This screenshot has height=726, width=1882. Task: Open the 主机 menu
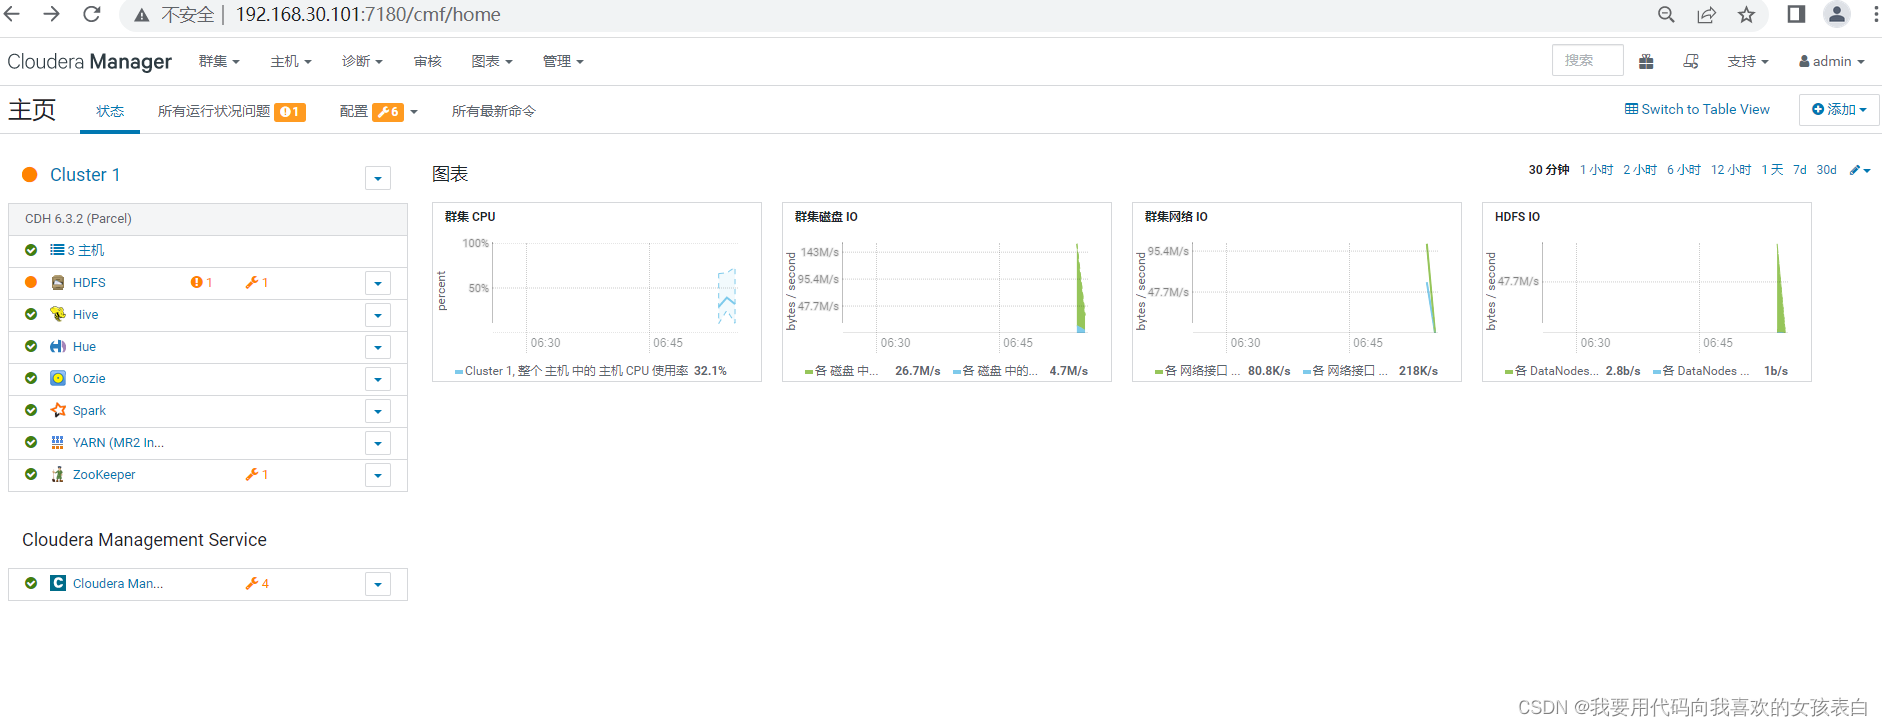point(291,62)
